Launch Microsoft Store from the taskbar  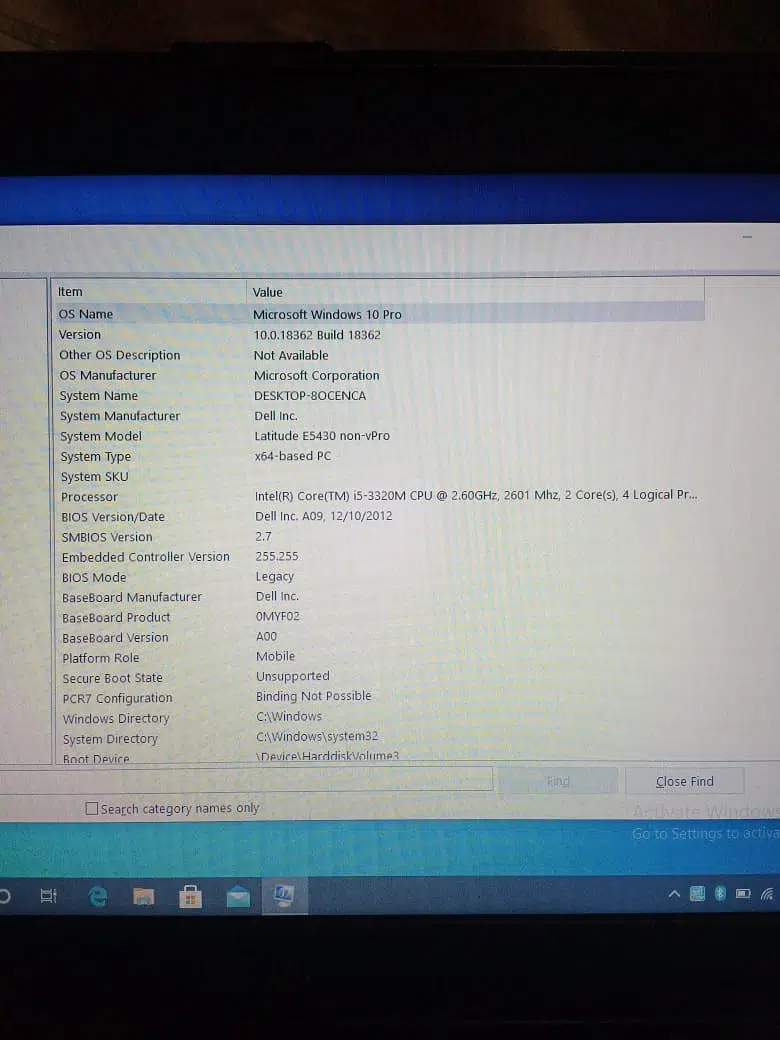point(190,897)
